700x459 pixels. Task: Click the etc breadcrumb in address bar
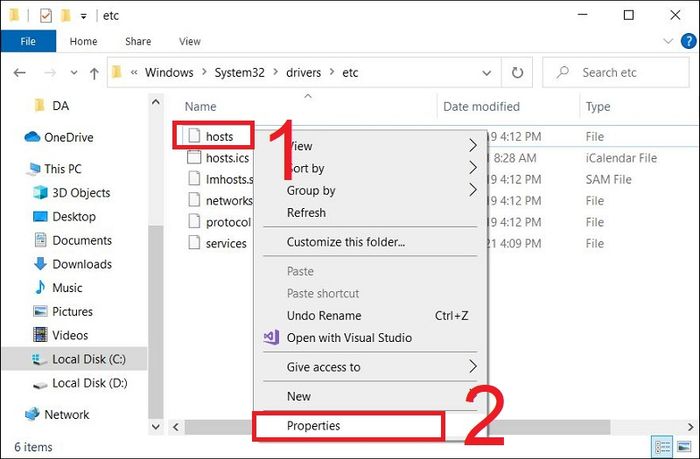pos(350,72)
